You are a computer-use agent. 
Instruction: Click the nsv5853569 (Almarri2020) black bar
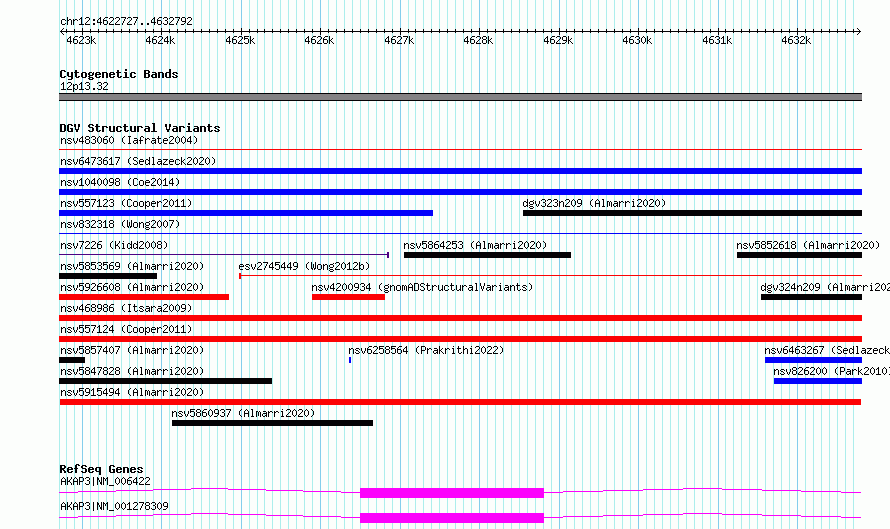coord(108,276)
